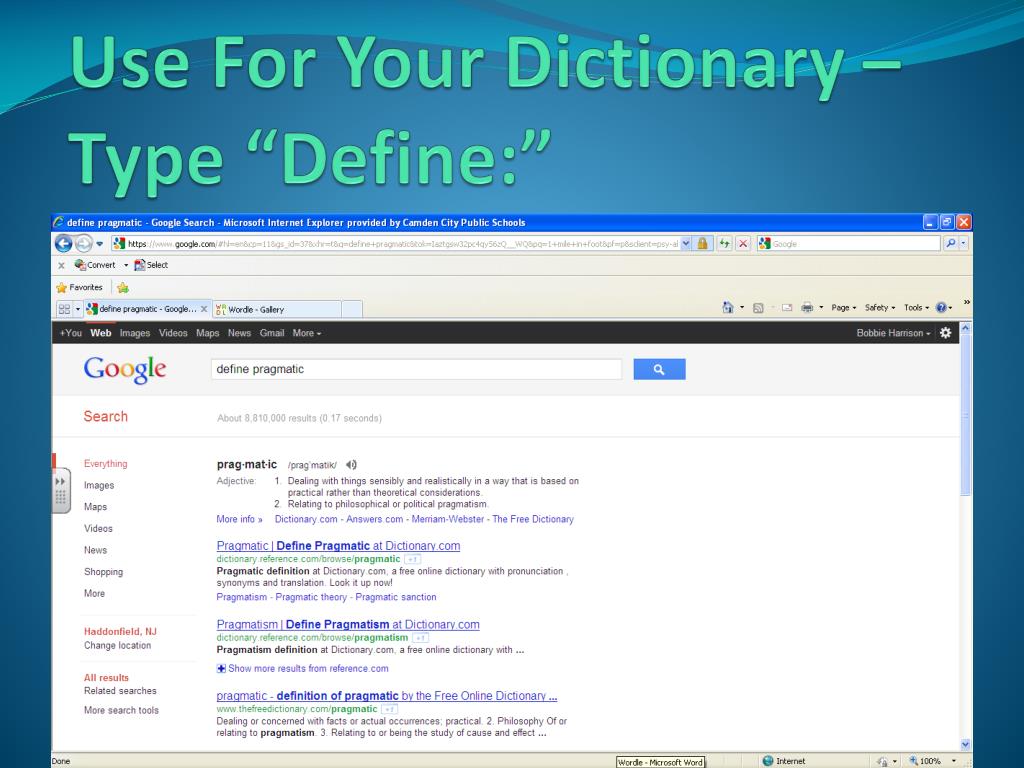Click the Google logo
Image resolution: width=1024 pixels, height=768 pixels.
(125, 370)
